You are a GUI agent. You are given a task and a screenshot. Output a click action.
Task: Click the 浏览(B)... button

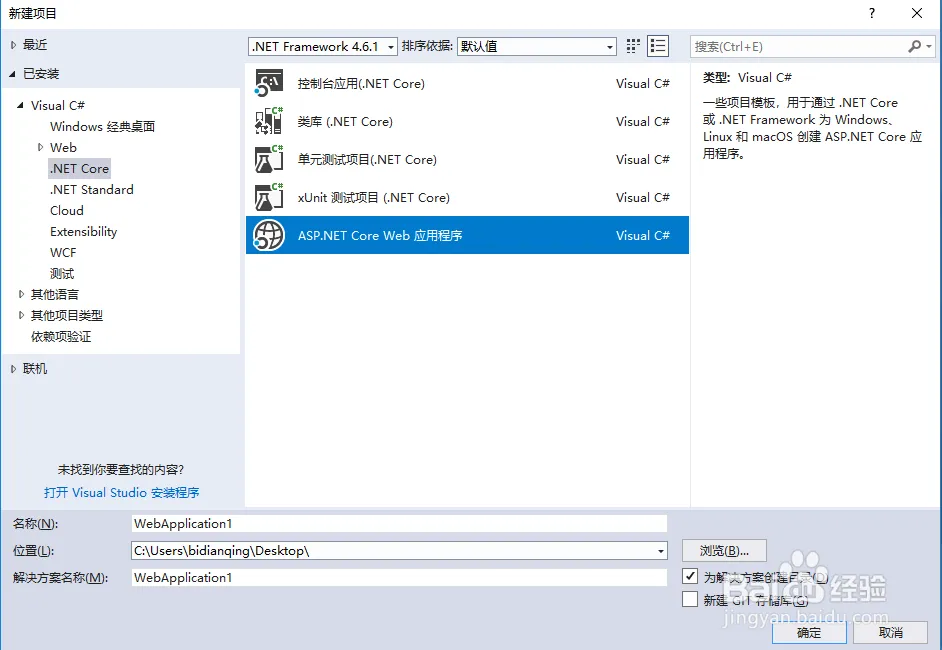(x=724, y=551)
